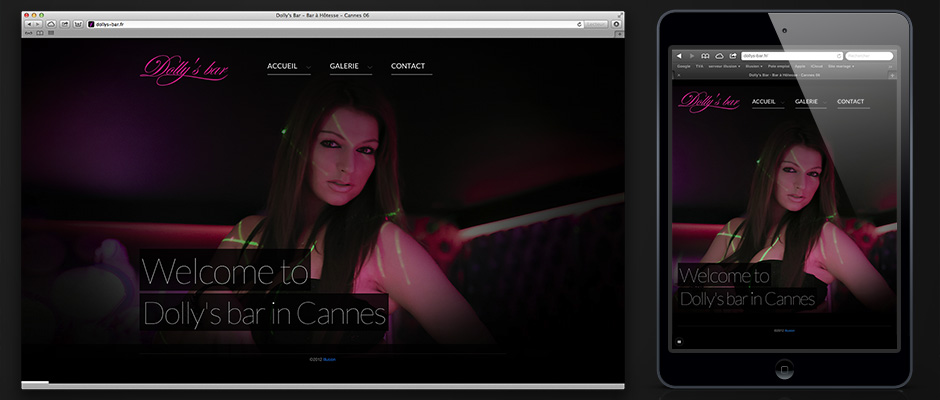The image size is (940, 400).
Task: Expand the GALERIE dropdown chevron on desktop site
Action: (370, 67)
